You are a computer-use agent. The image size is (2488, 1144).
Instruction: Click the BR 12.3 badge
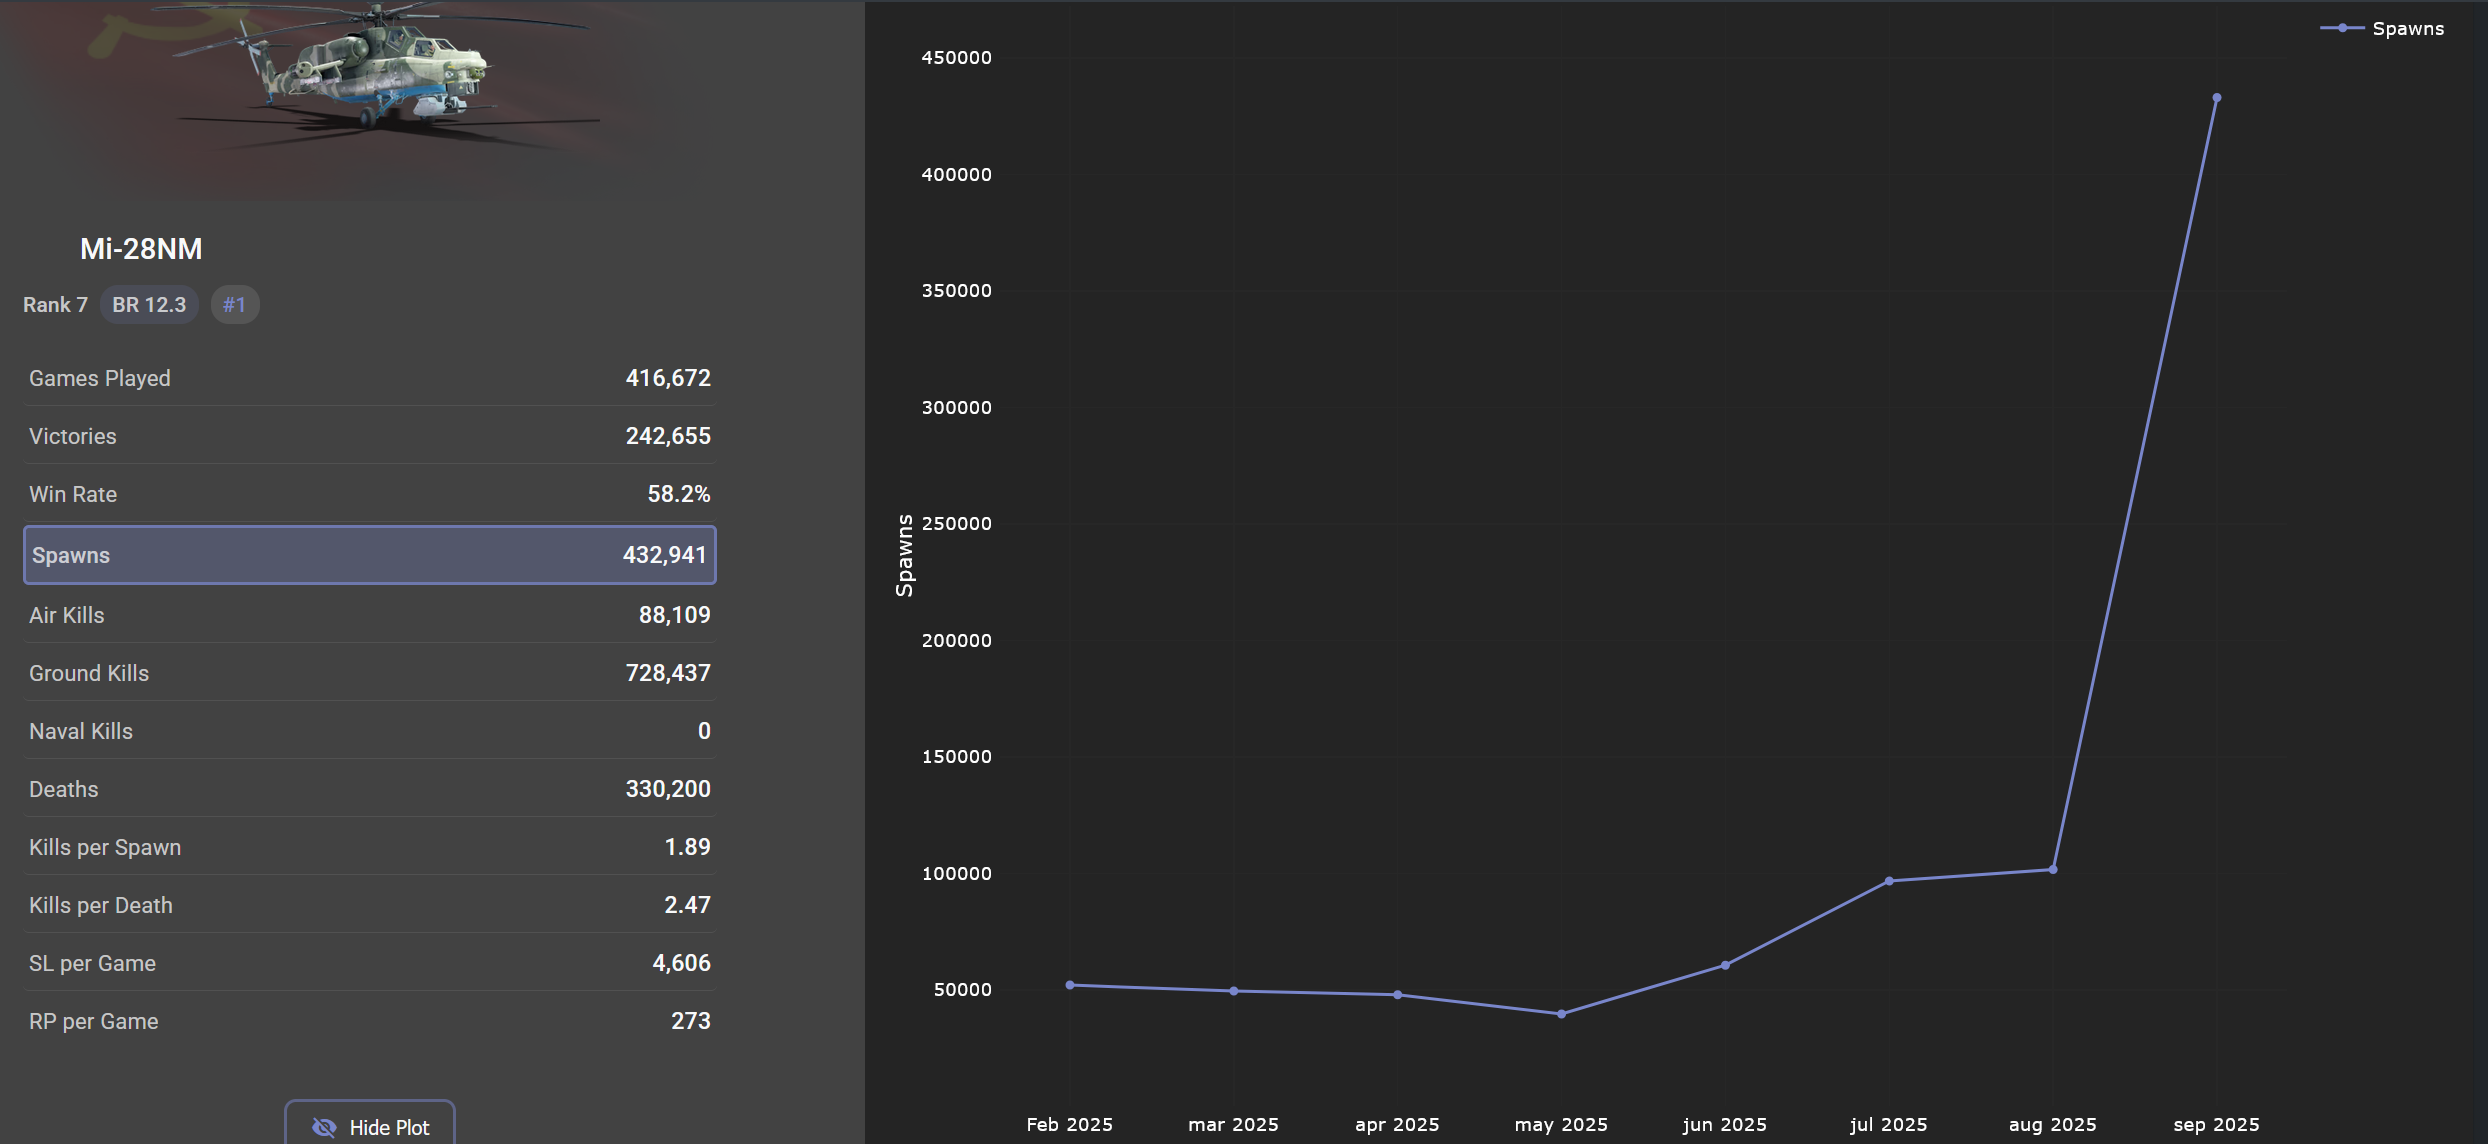pyautogui.click(x=149, y=305)
